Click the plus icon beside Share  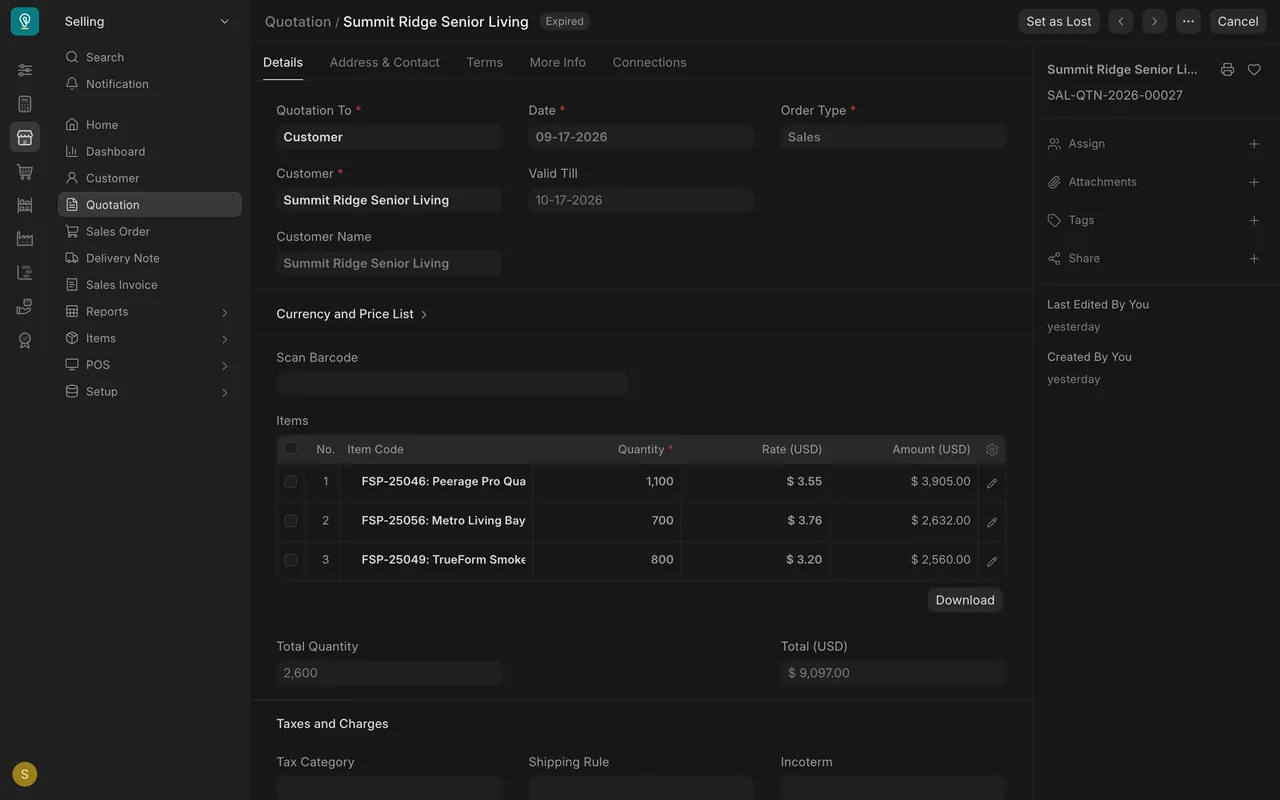(x=1254, y=258)
